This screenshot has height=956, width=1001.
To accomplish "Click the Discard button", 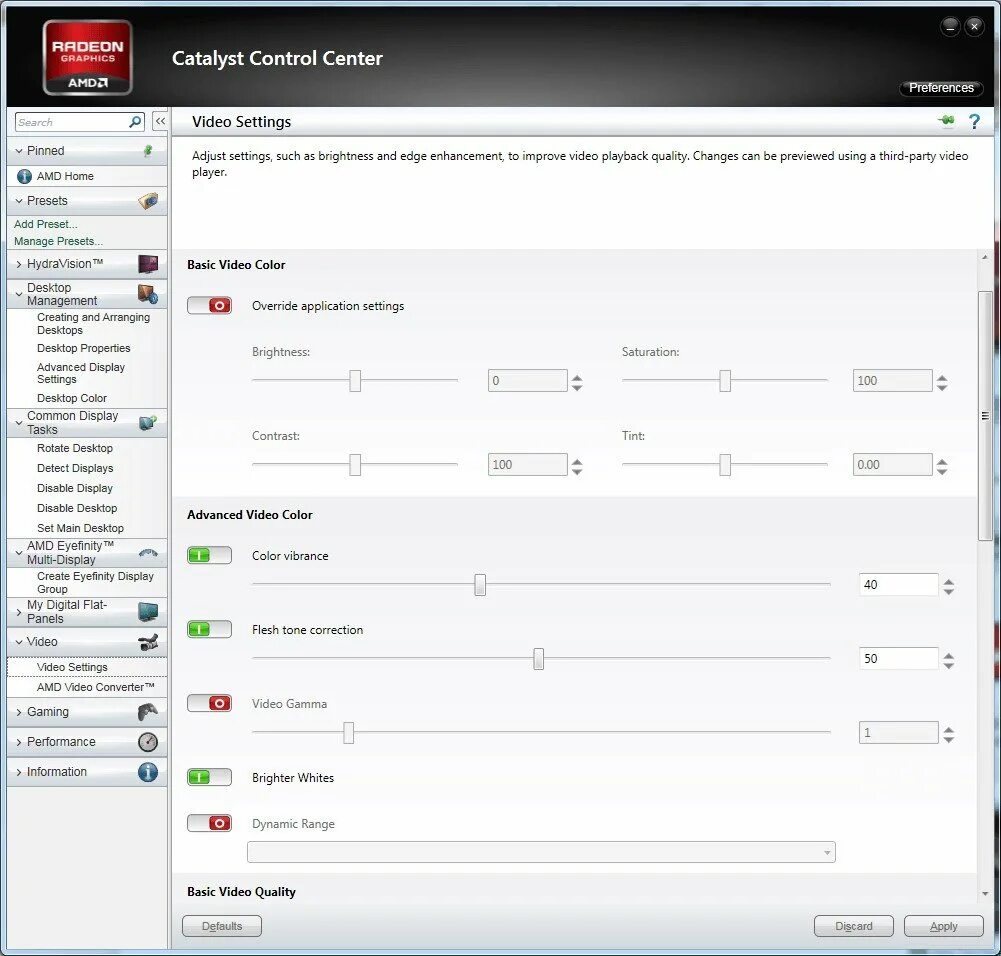I will point(854,926).
